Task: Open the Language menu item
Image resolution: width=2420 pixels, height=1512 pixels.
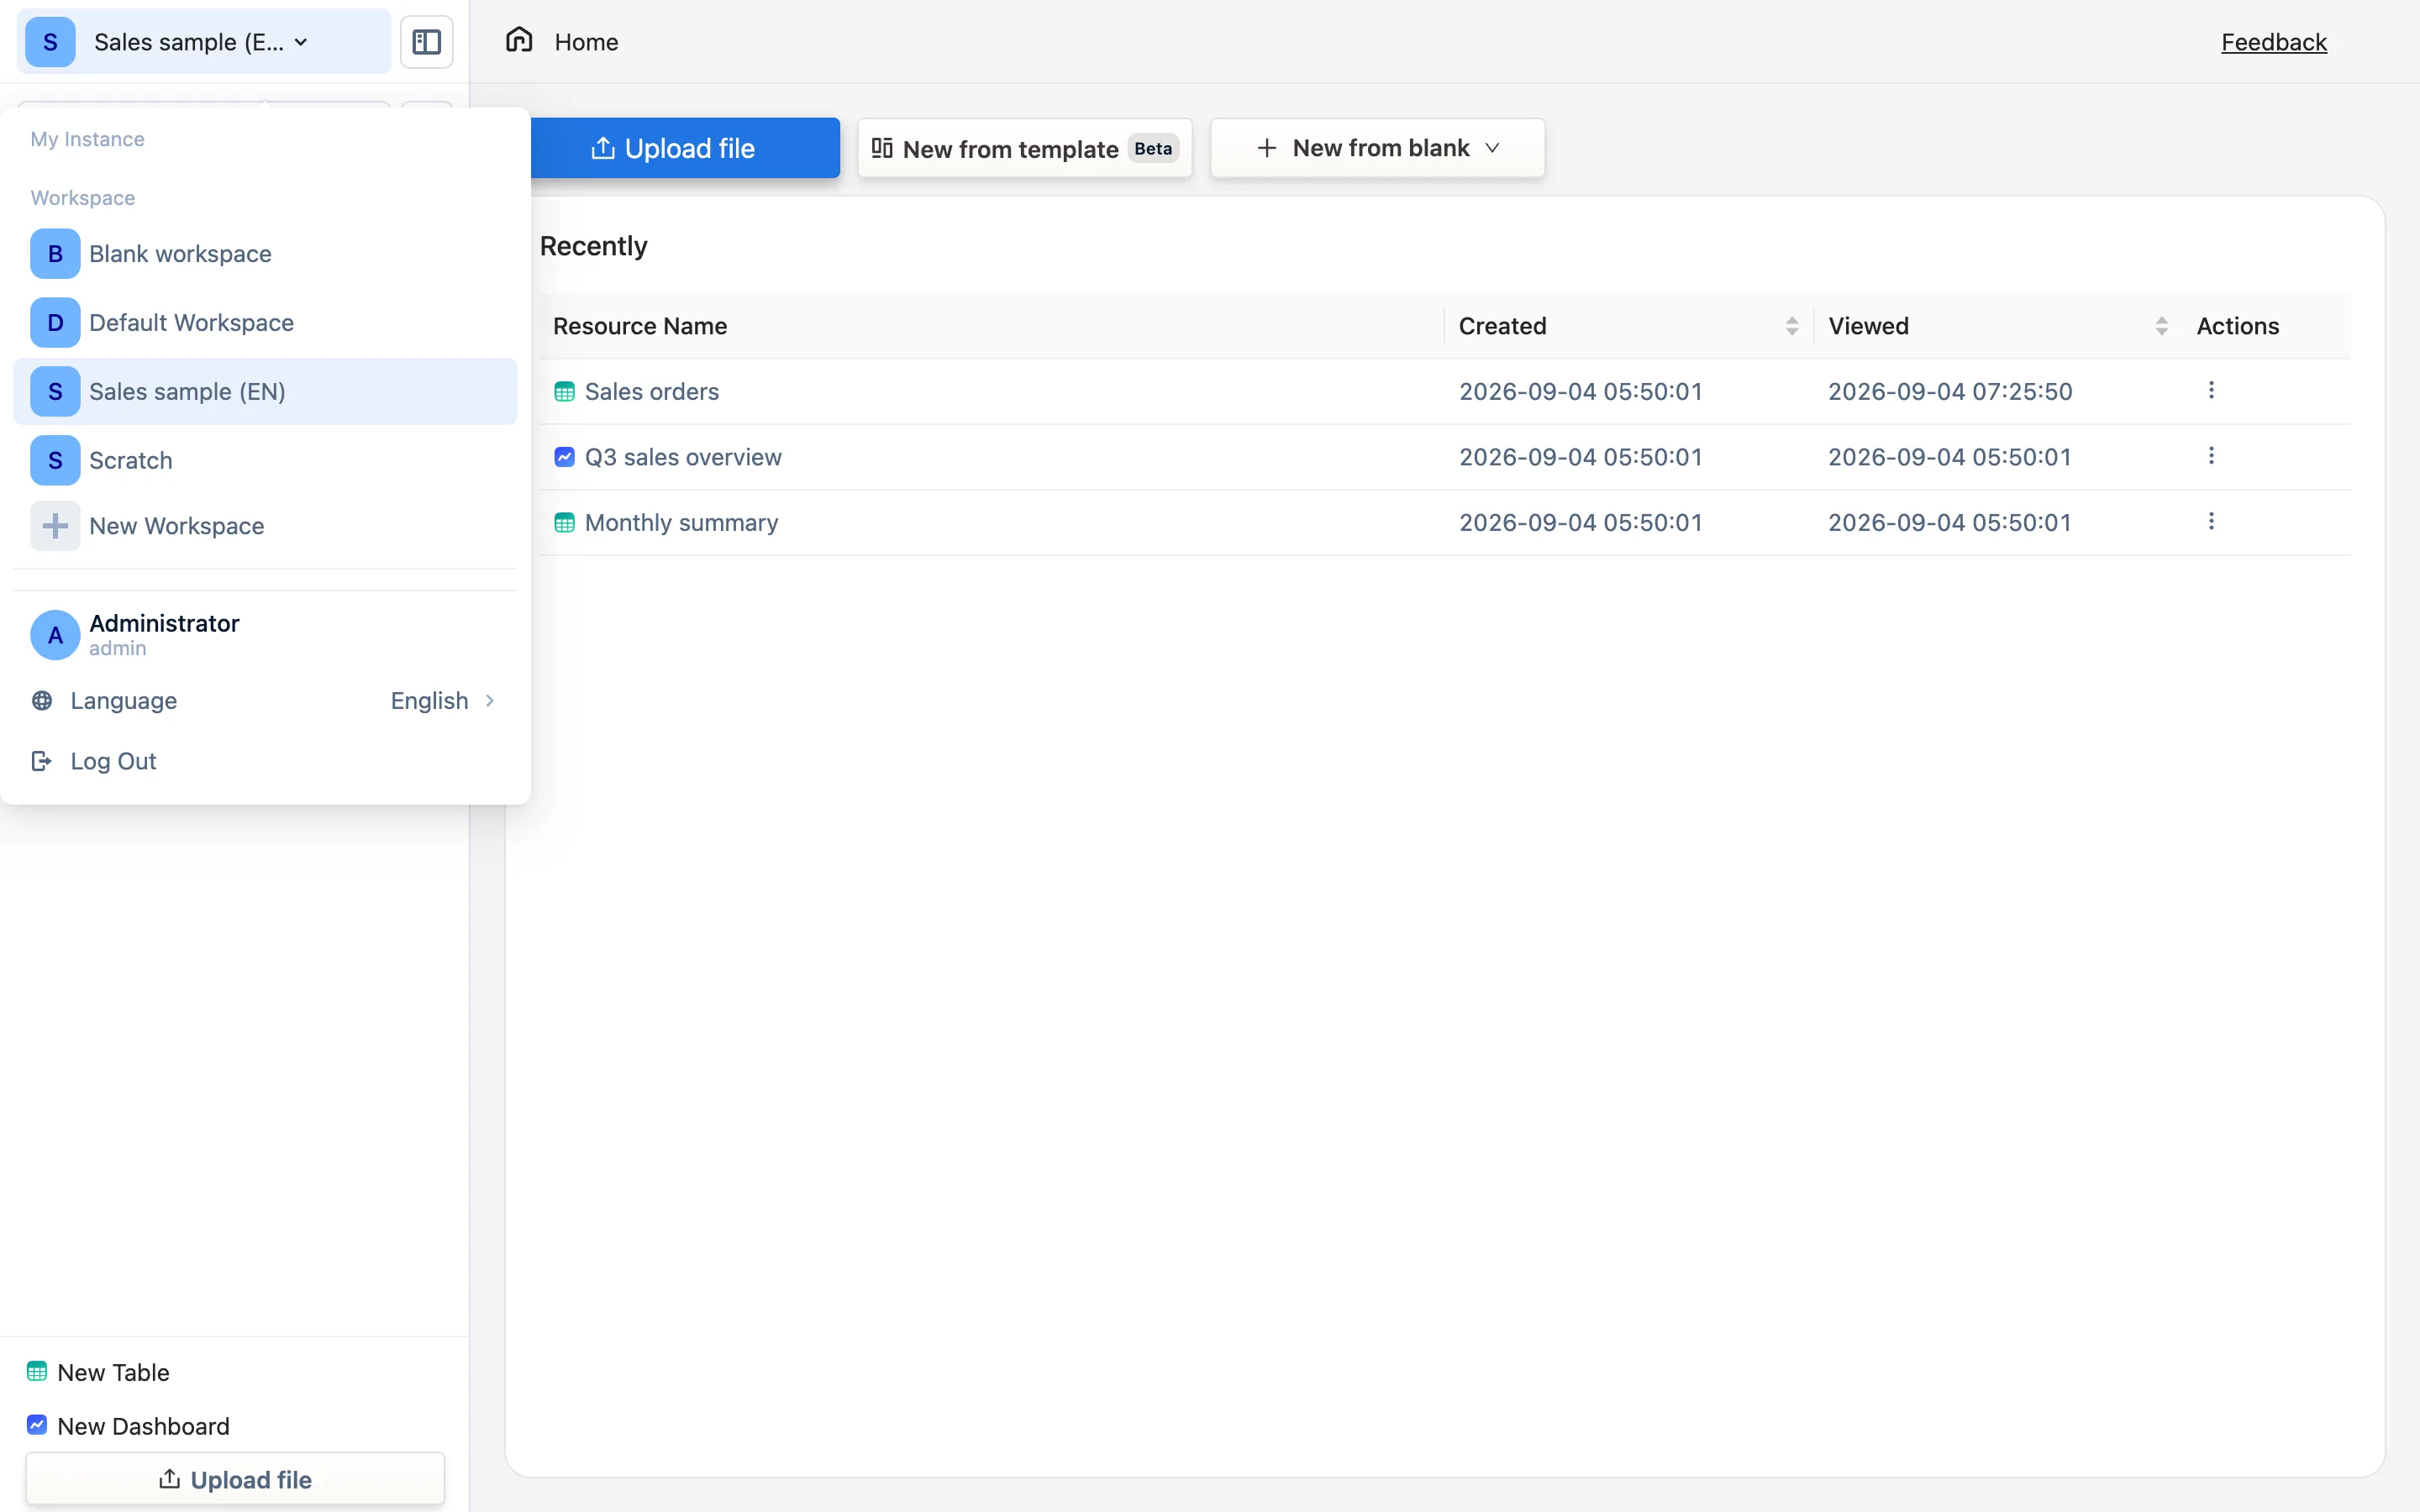Action: point(265,701)
